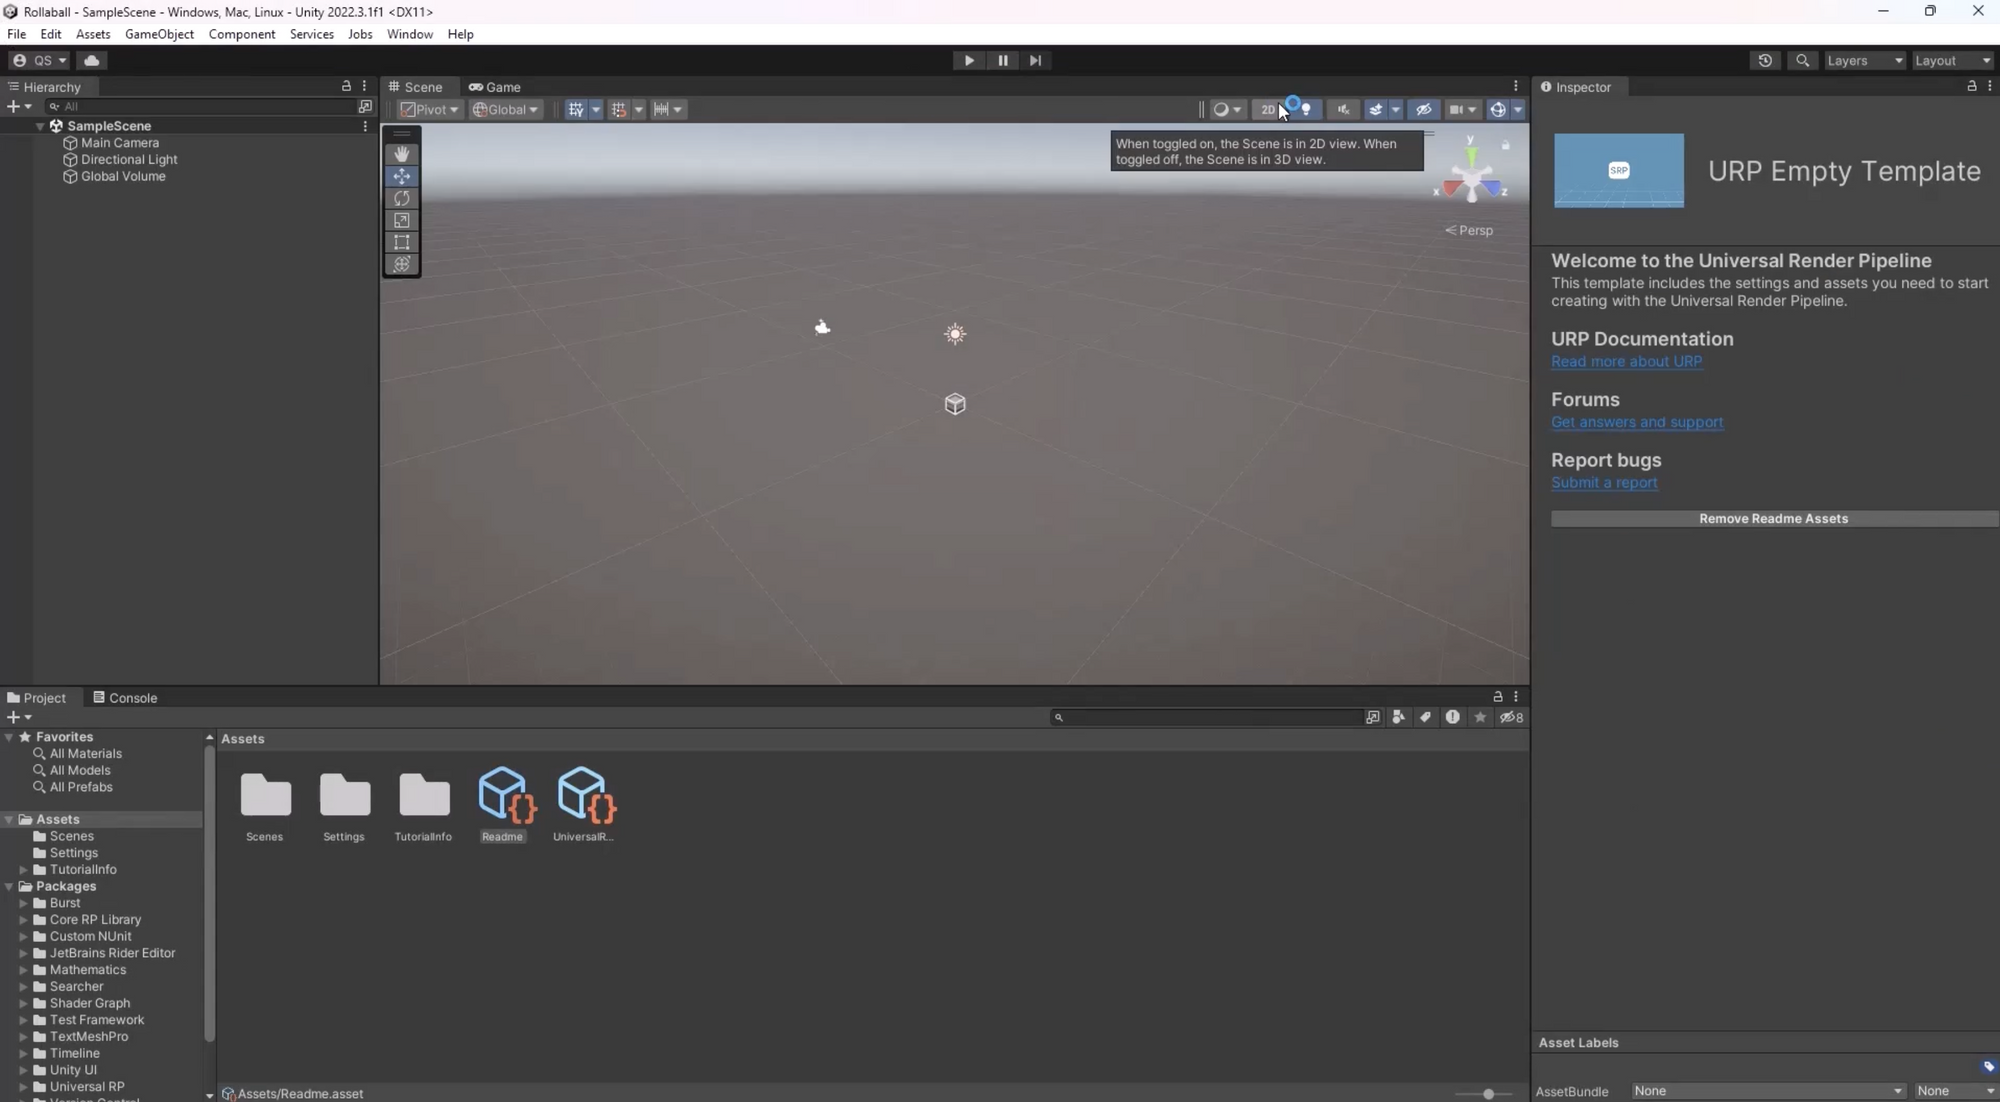Image resolution: width=2000 pixels, height=1102 pixels.
Task: Select the Scale tool
Action: [401, 220]
